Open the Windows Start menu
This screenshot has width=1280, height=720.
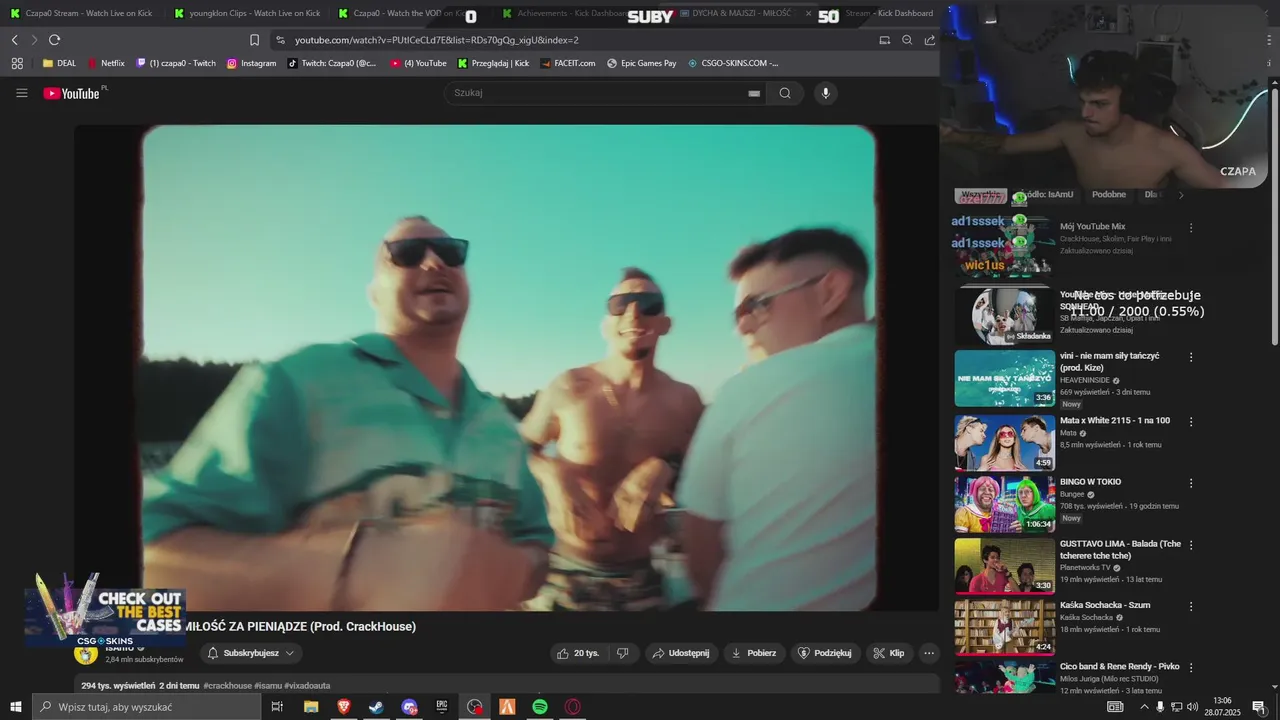16,707
